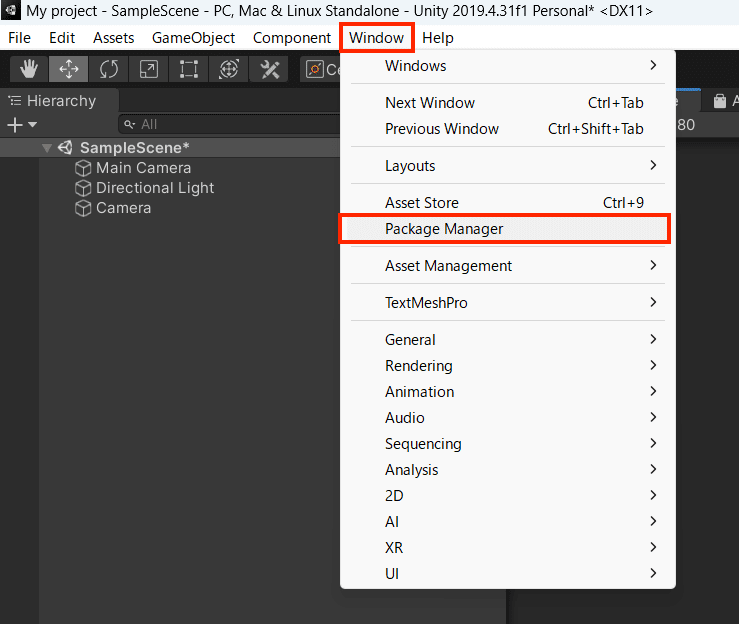739x624 pixels.
Task: Select the Camera object in Hierarchy
Action: (x=123, y=208)
